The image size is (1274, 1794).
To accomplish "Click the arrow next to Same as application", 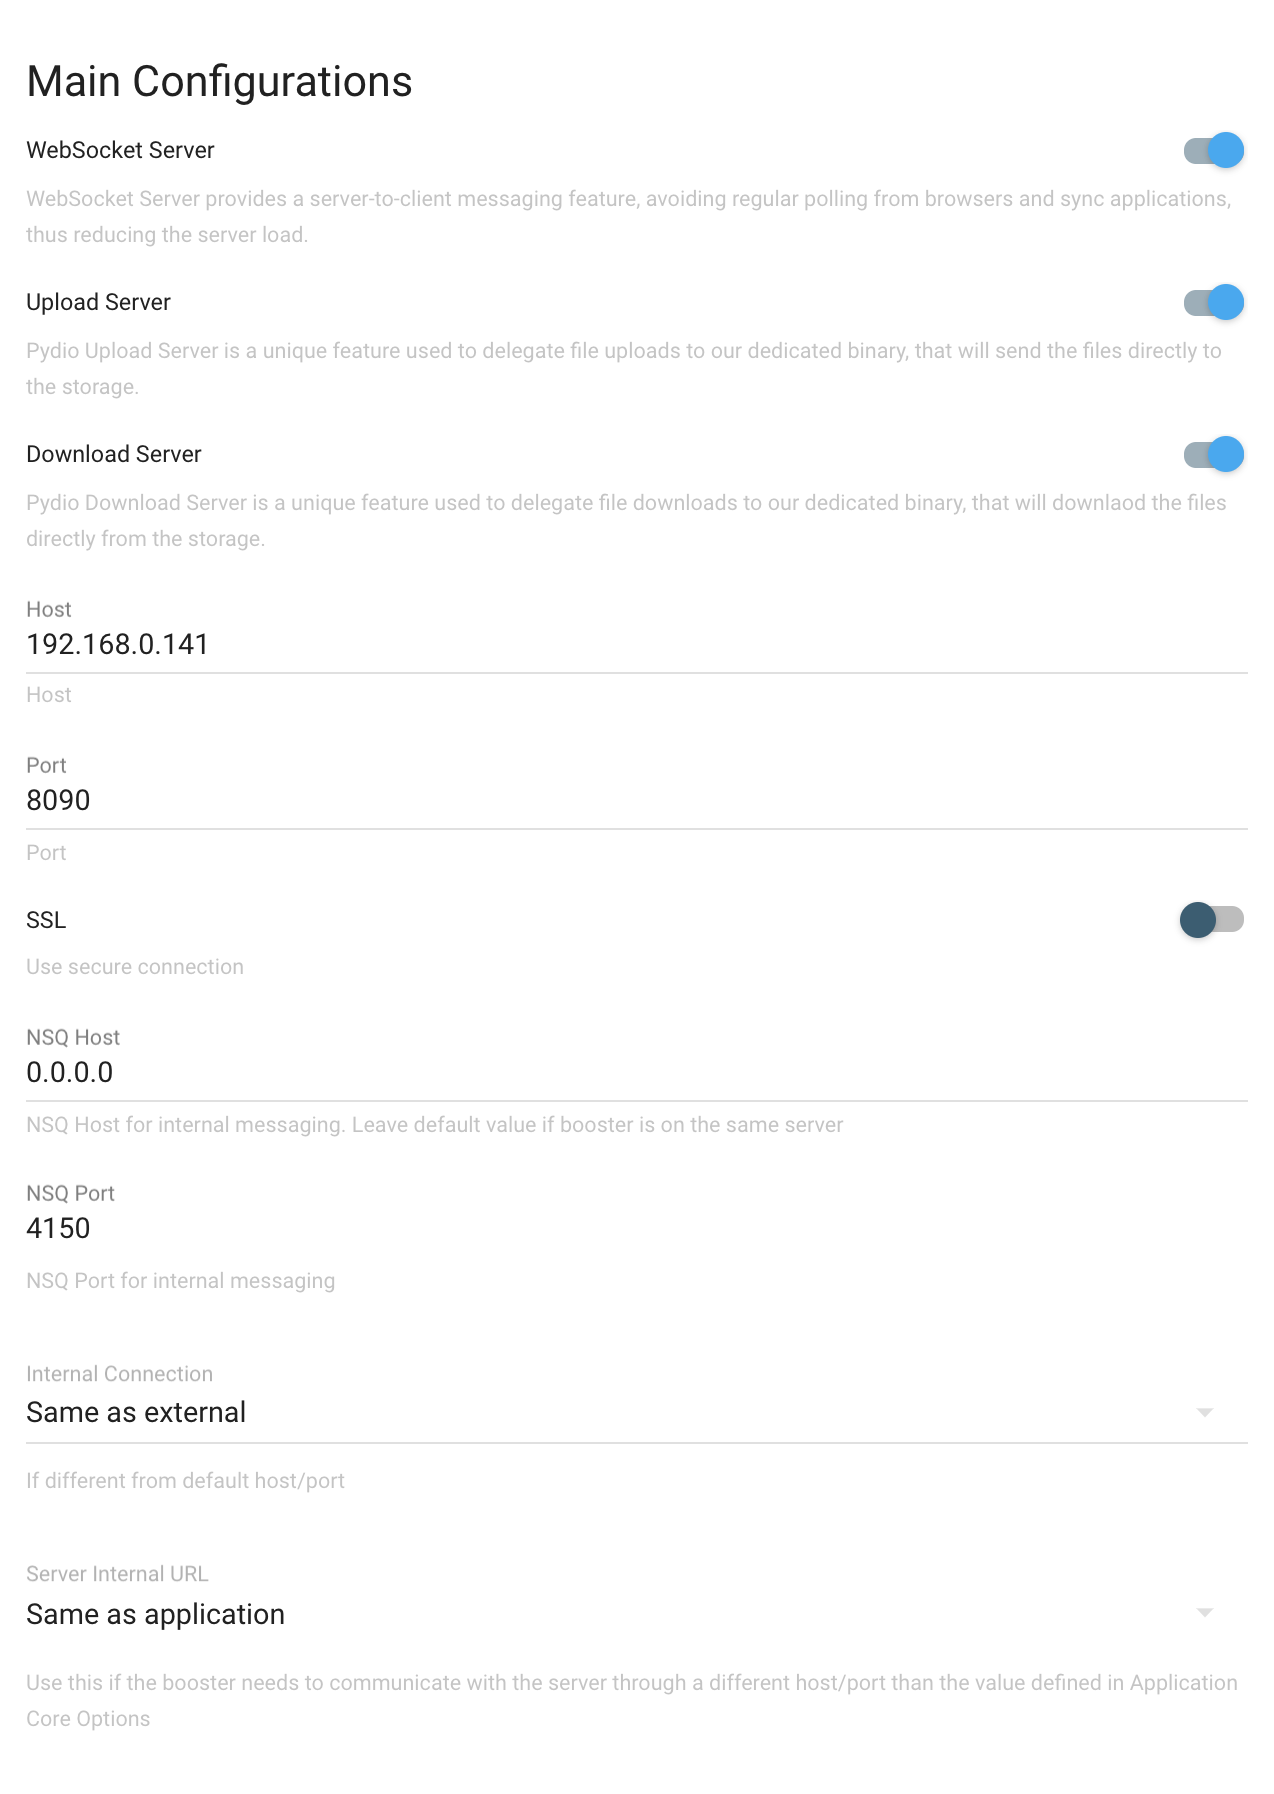I will [x=1204, y=1613].
